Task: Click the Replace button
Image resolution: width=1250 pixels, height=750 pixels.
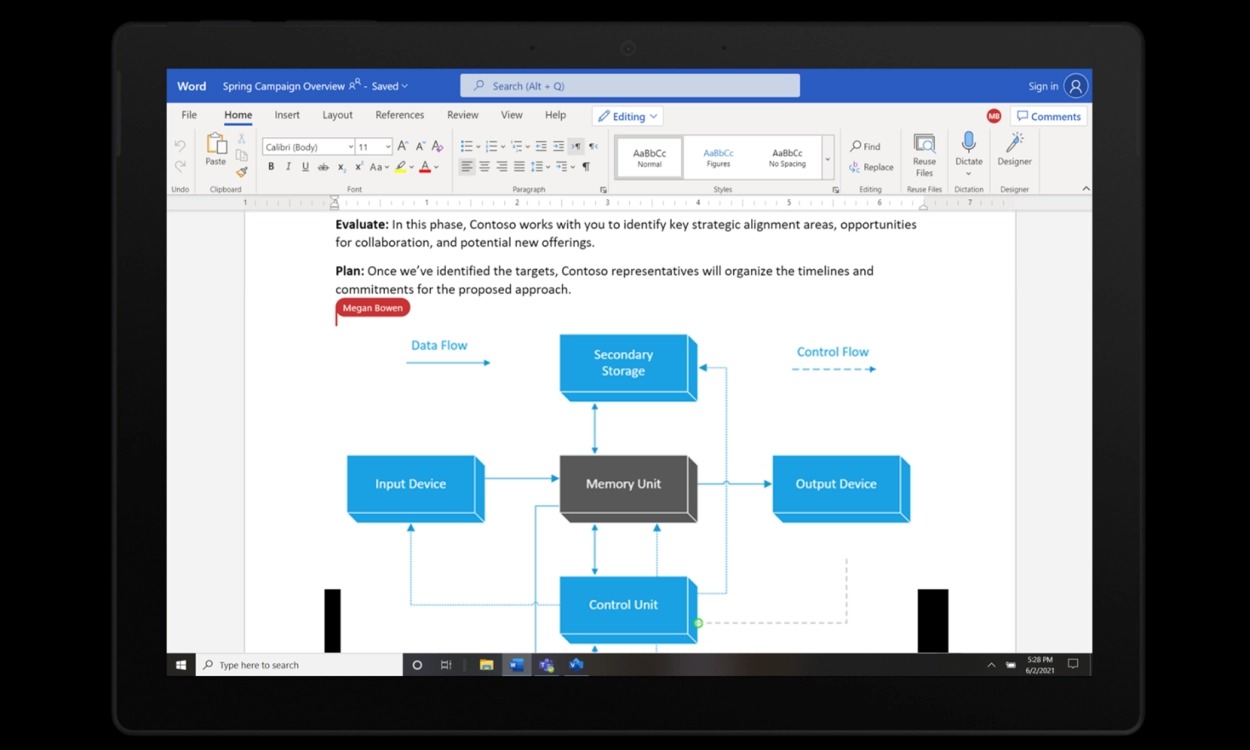Action: (871, 167)
